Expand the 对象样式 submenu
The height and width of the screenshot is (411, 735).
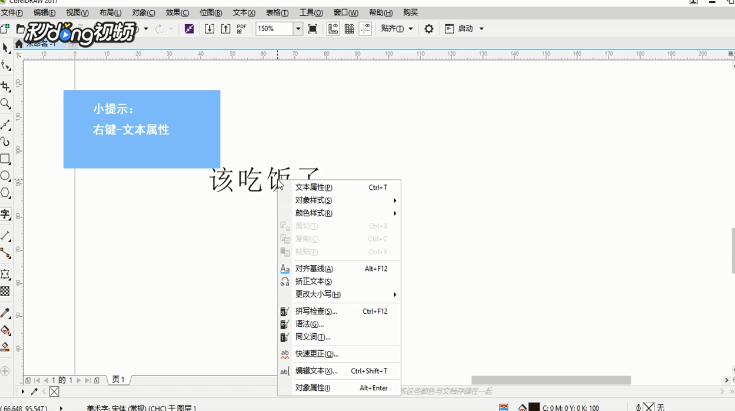339,200
